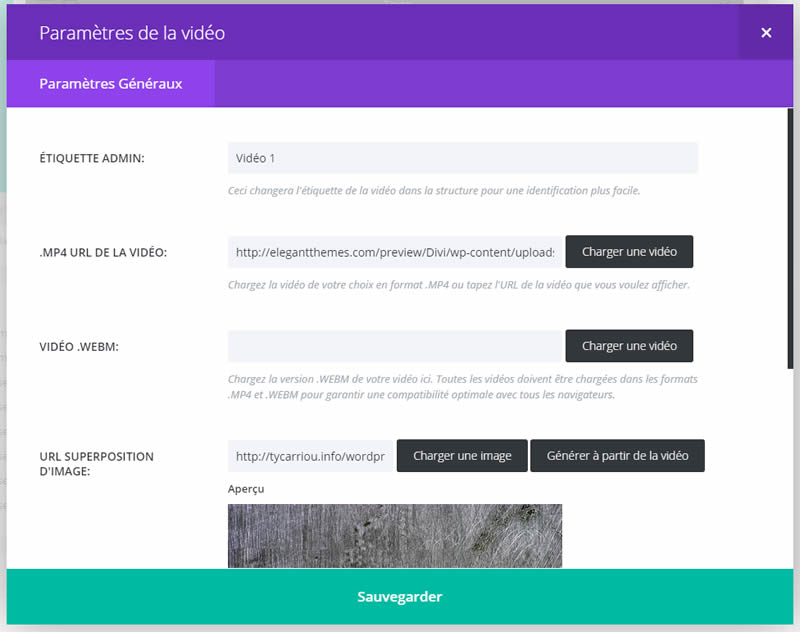This screenshot has height=632, width=800.
Task: Click the URL SUPERPOSITION D'IMAGE label
Action: point(96,464)
